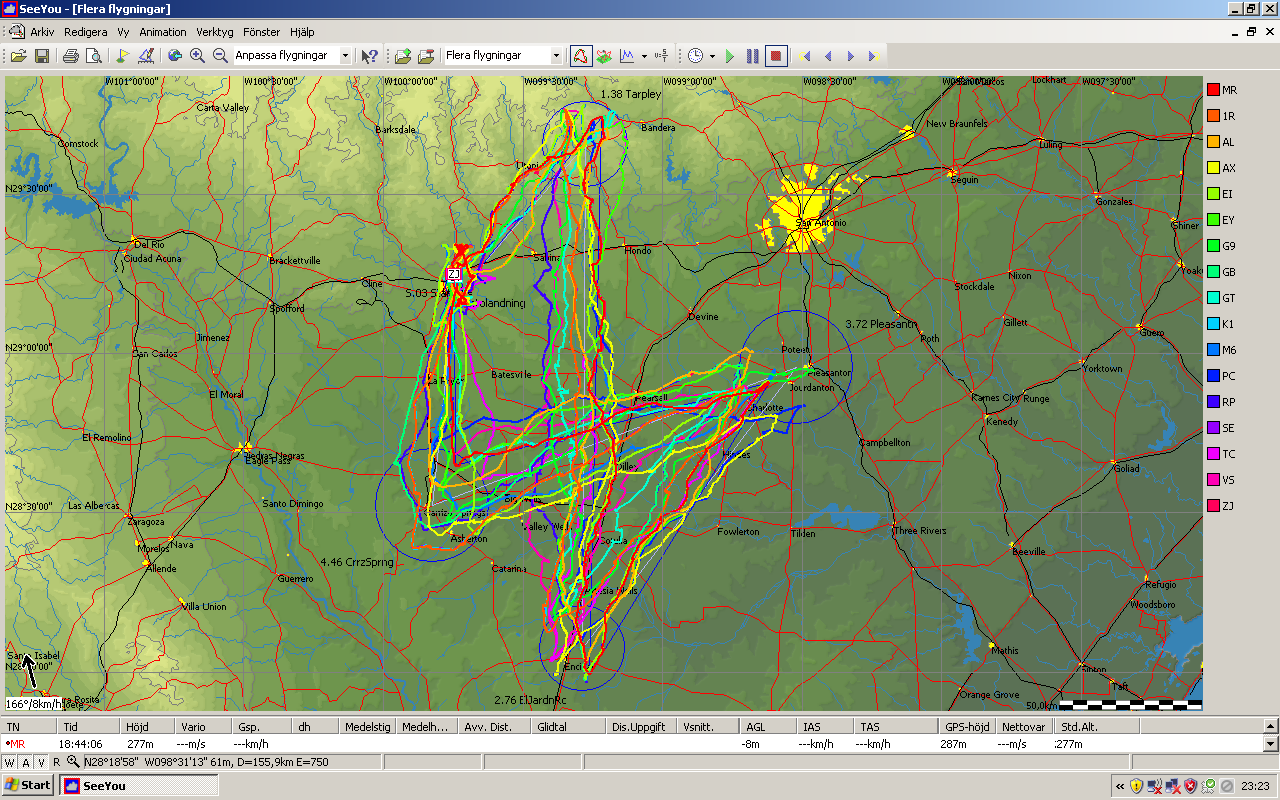
Task: Click the A status bar toggle
Action: (x=25, y=762)
